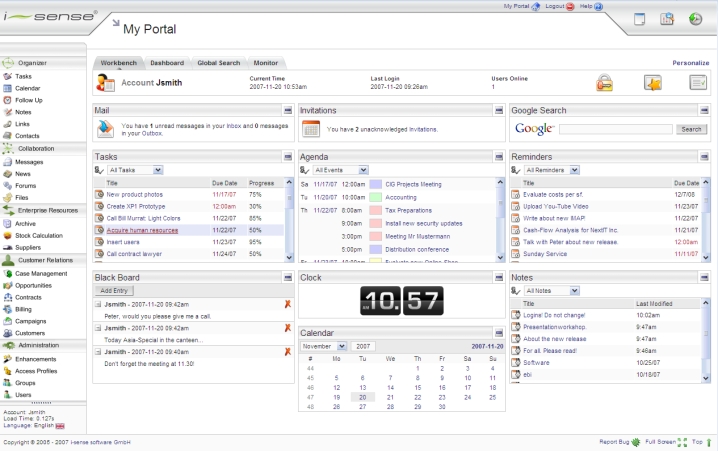Viewport: 718px width, 451px height.
Task: Delete the first Black Board entry
Action: (x=288, y=303)
